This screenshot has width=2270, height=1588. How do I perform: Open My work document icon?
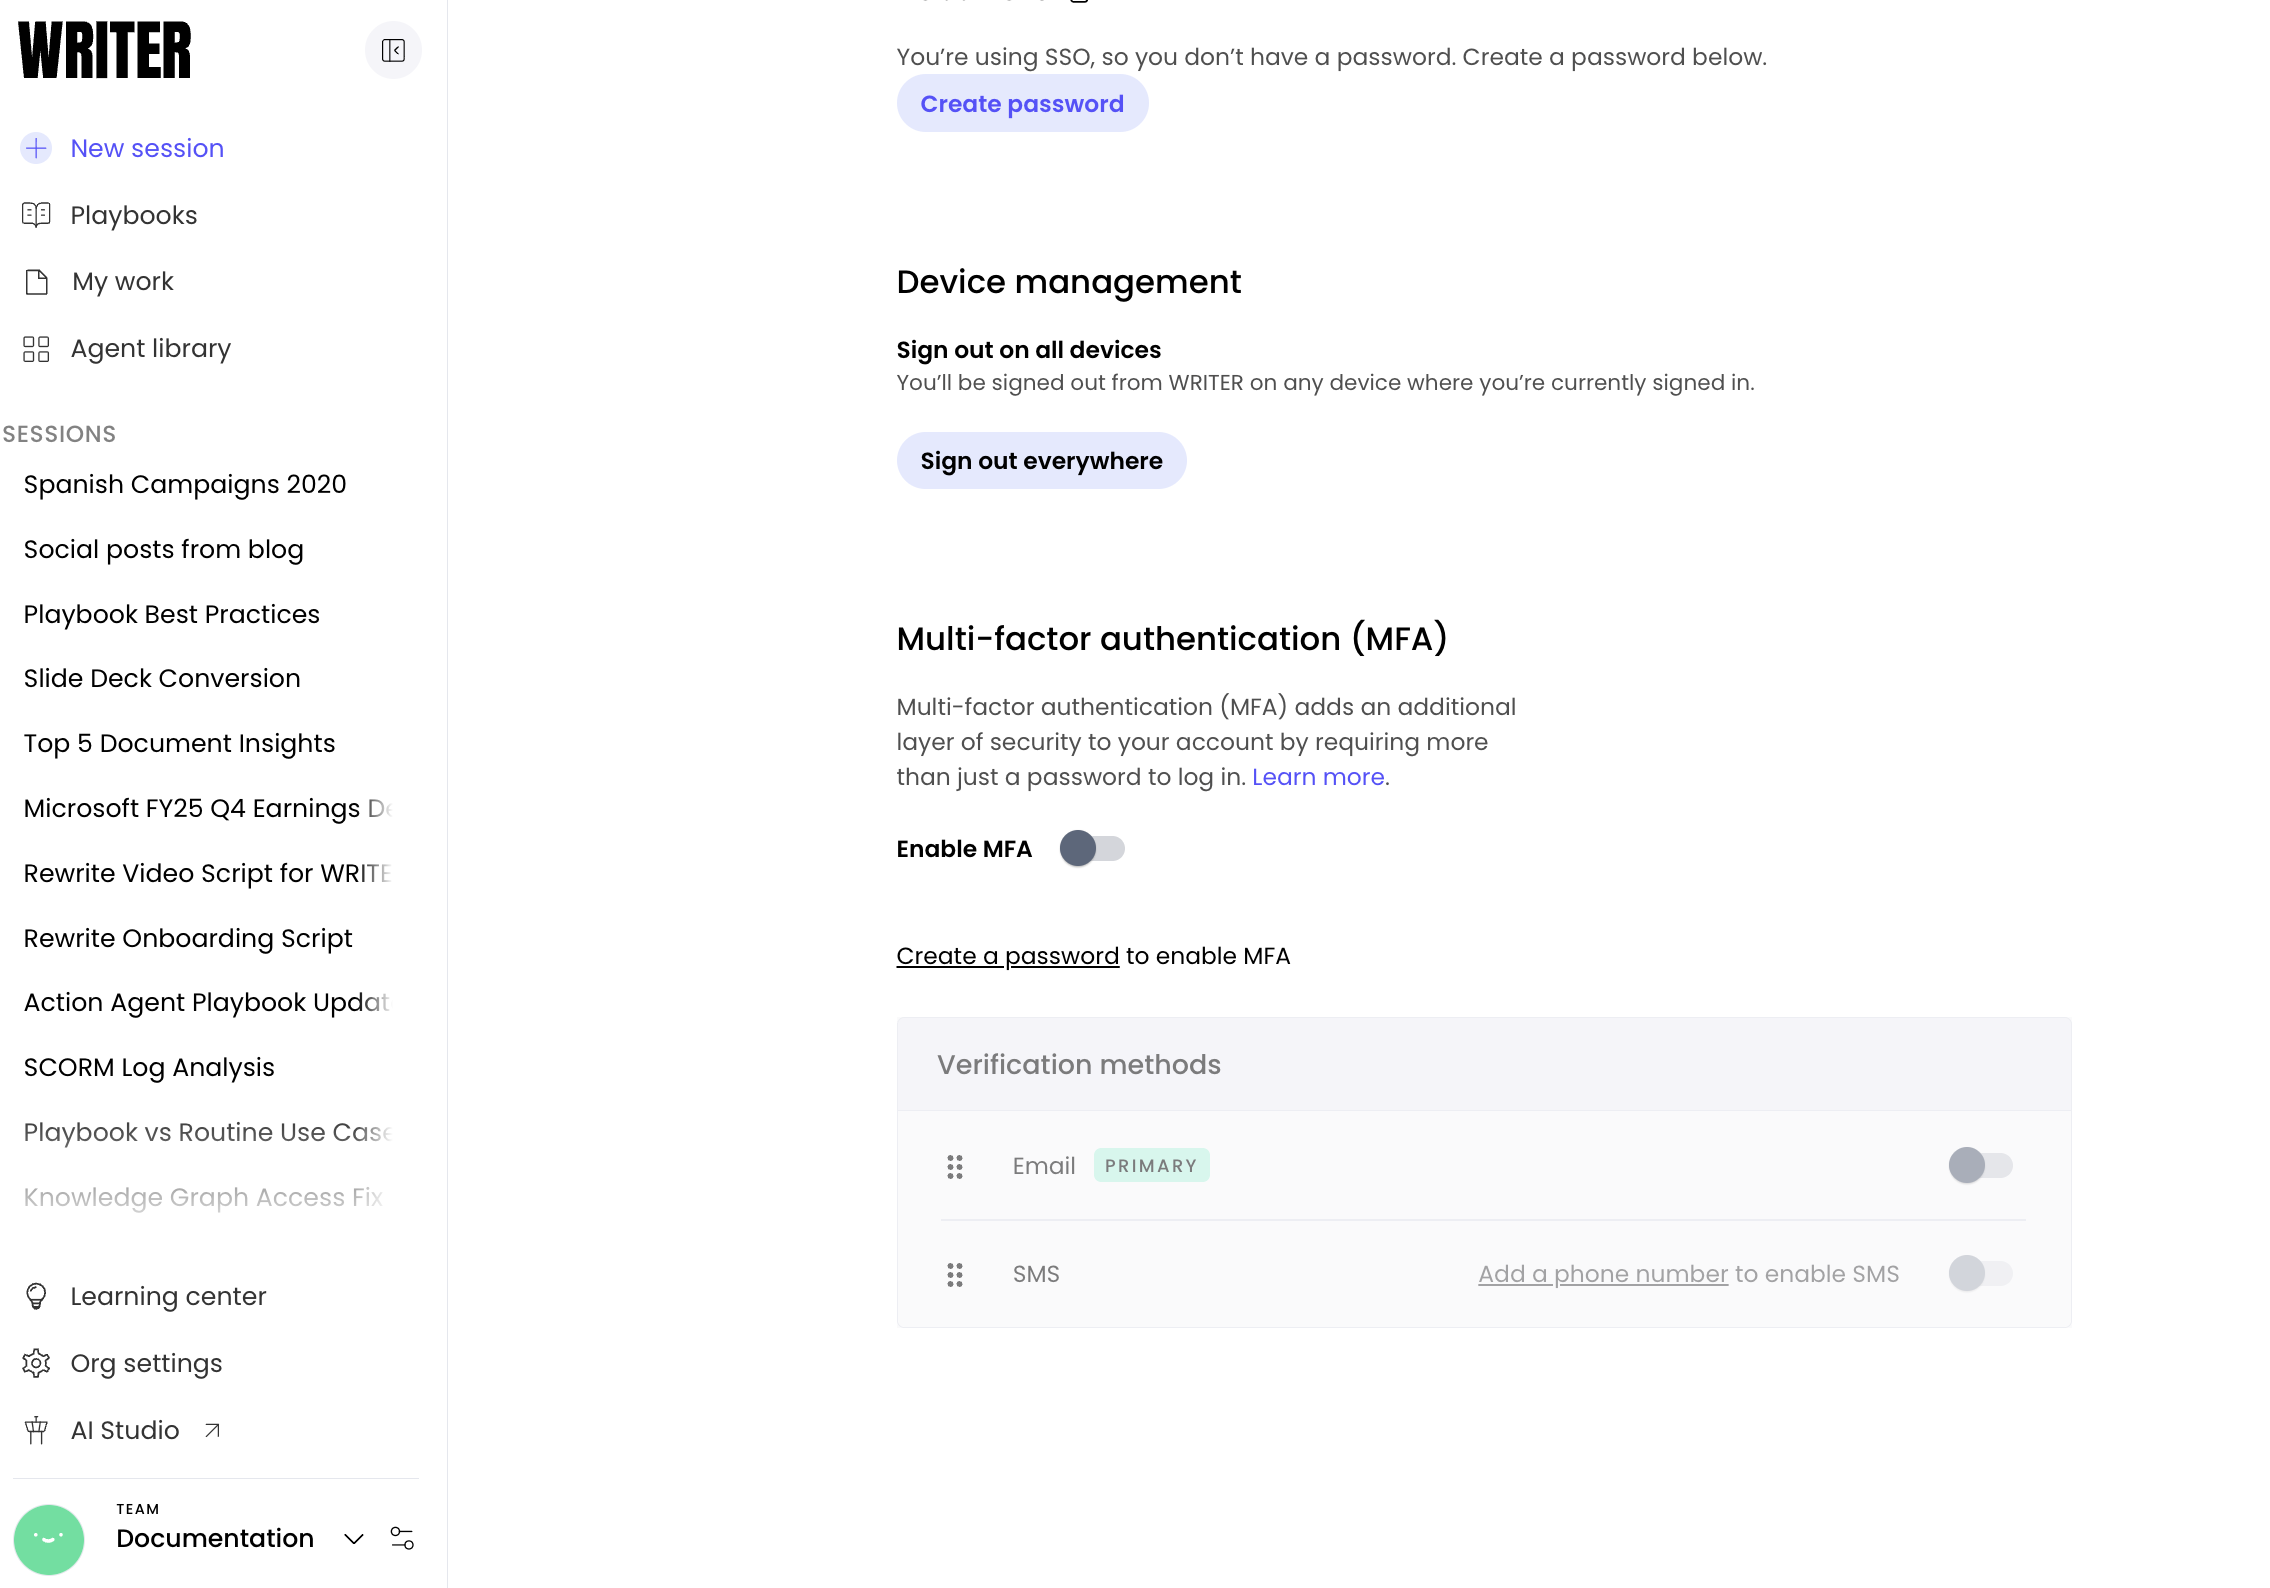click(x=36, y=282)
